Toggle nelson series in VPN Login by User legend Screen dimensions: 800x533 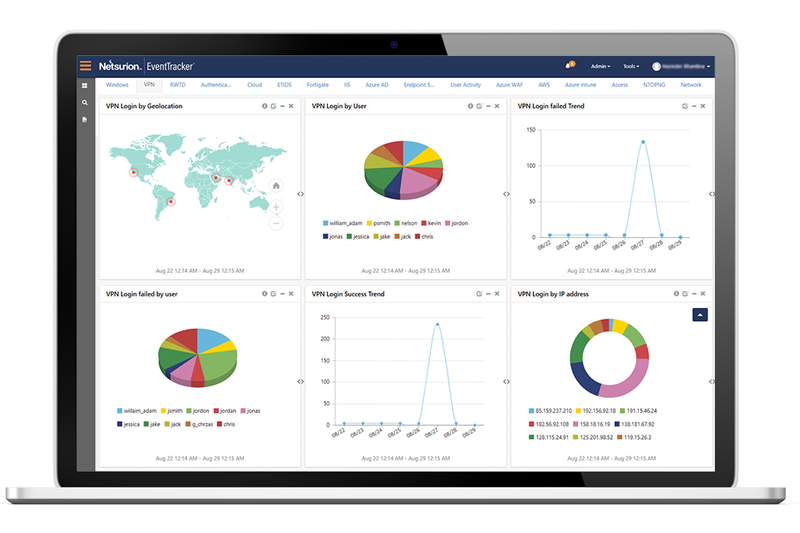[406, 223]
